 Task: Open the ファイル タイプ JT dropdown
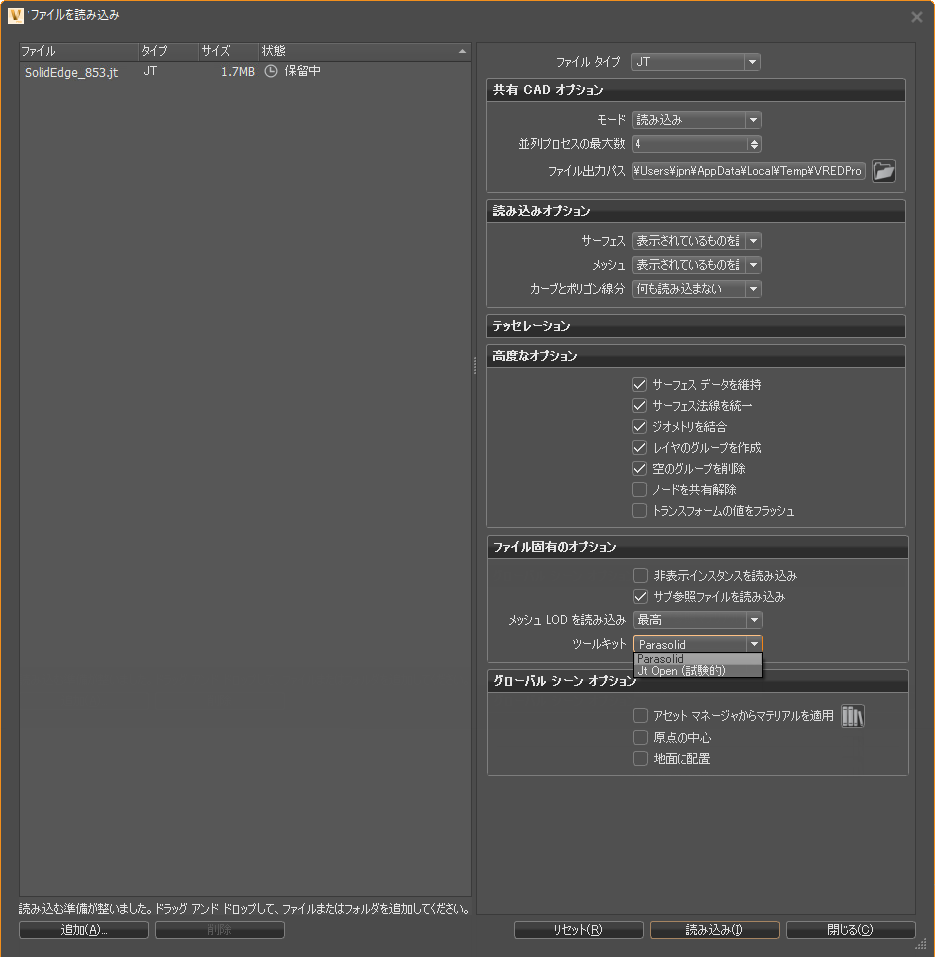pyautogui.click(x=696, y=62)
